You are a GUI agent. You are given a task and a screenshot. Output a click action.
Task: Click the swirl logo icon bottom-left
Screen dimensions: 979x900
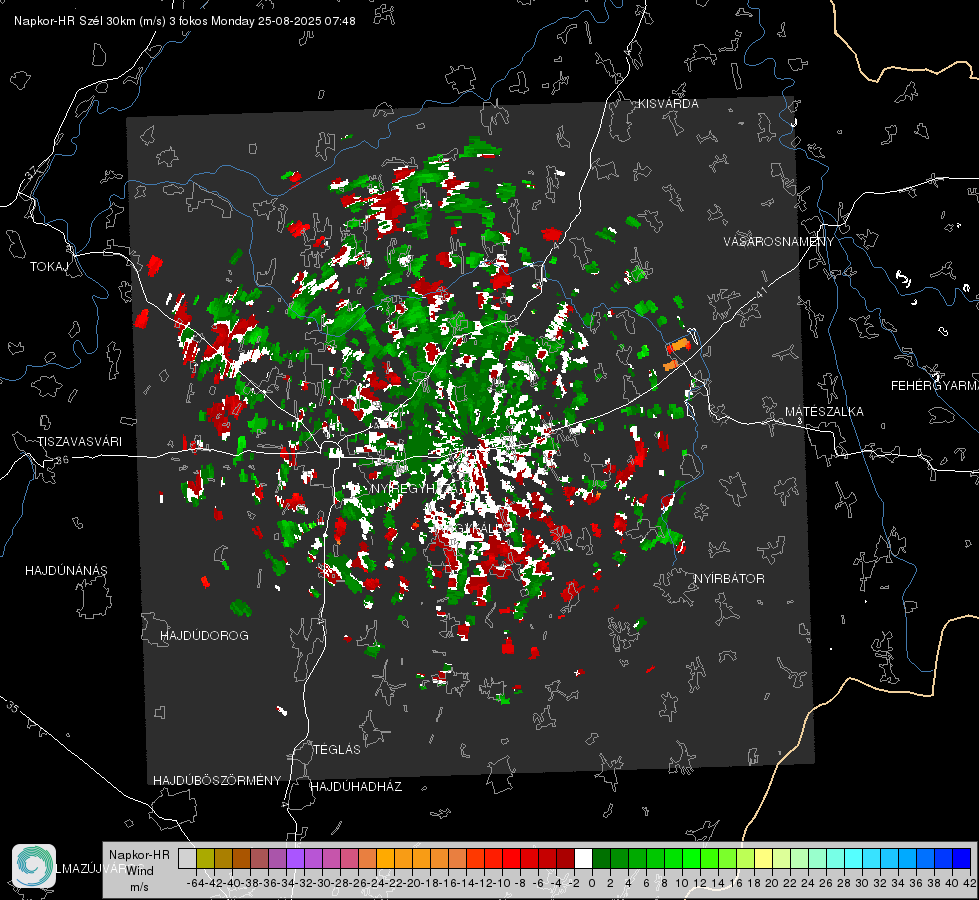(34, 866)
